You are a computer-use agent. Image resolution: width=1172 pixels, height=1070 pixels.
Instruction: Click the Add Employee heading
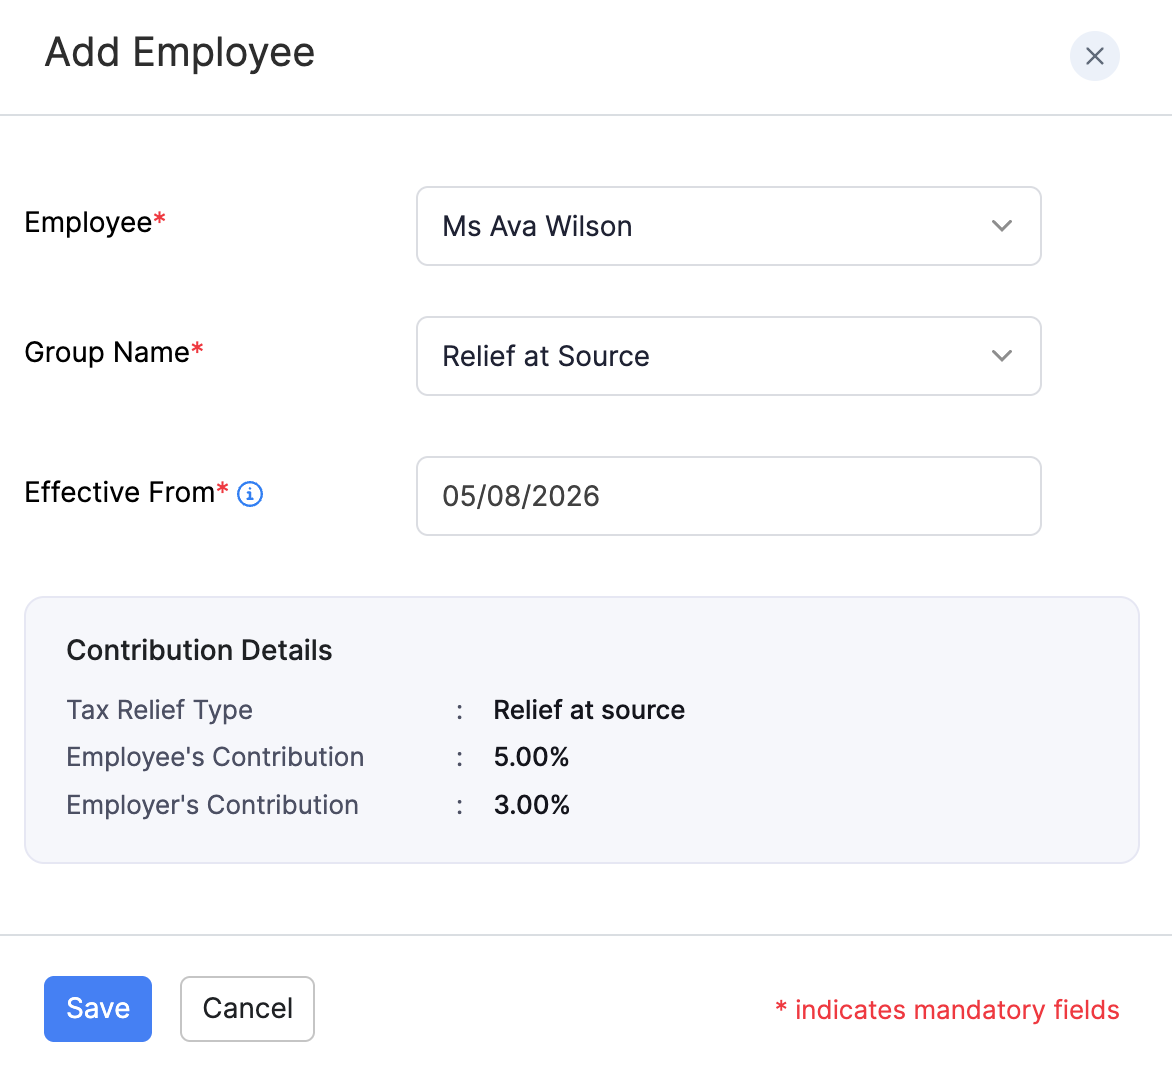[179, 53]
